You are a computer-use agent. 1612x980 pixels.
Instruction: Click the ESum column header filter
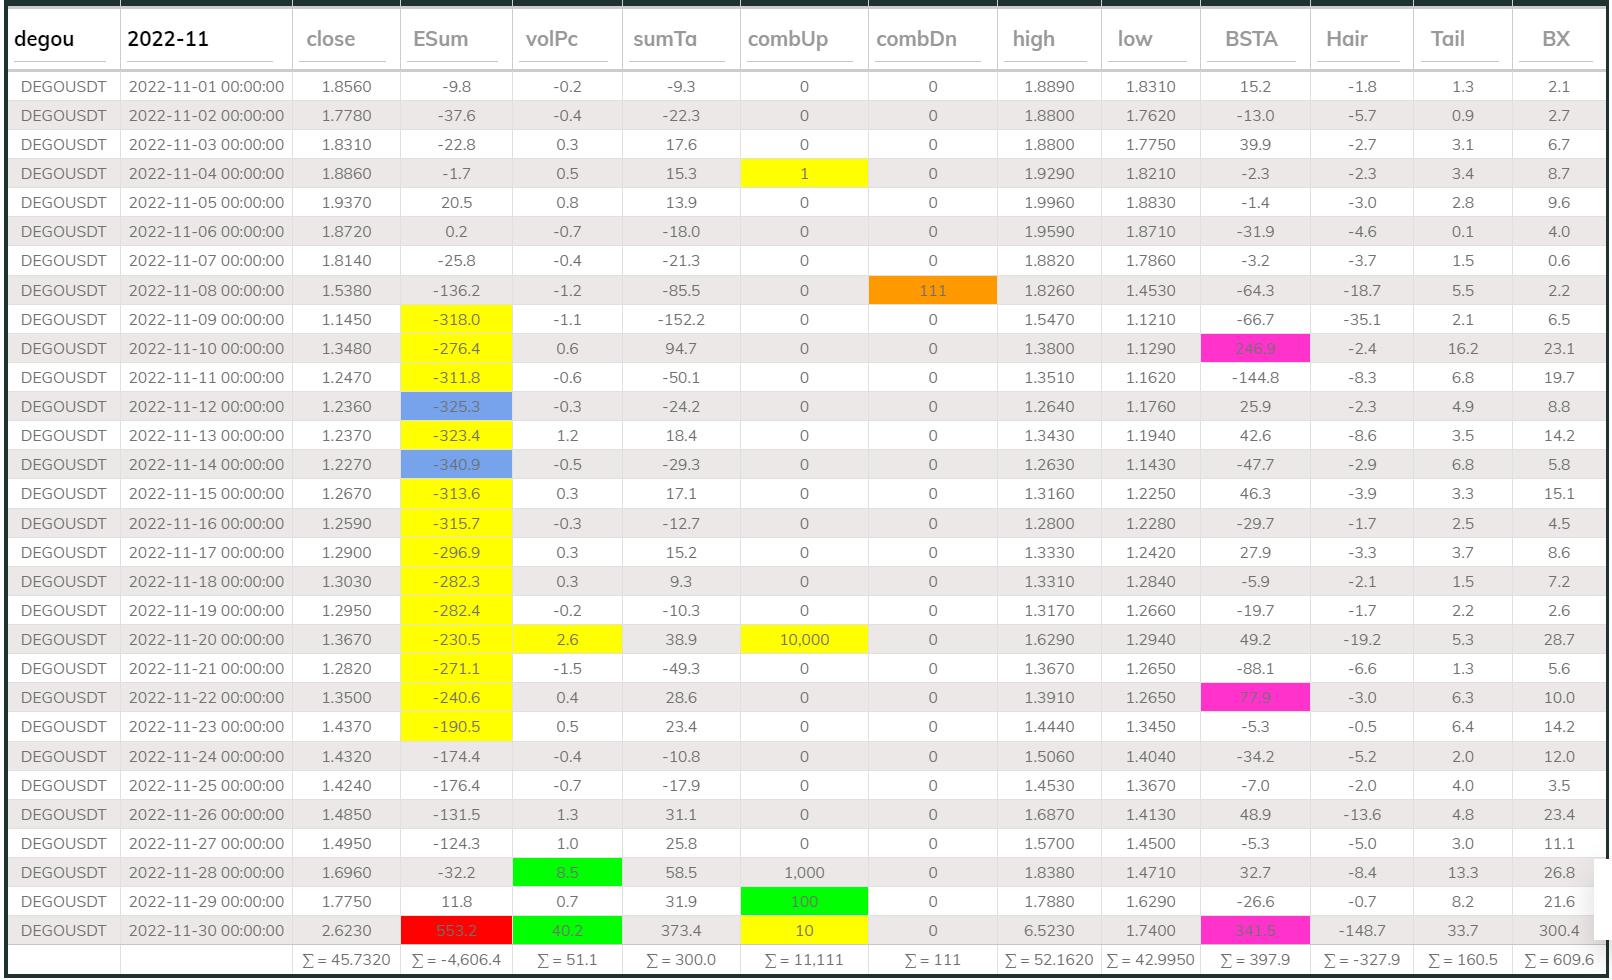(x=456, y=39)
